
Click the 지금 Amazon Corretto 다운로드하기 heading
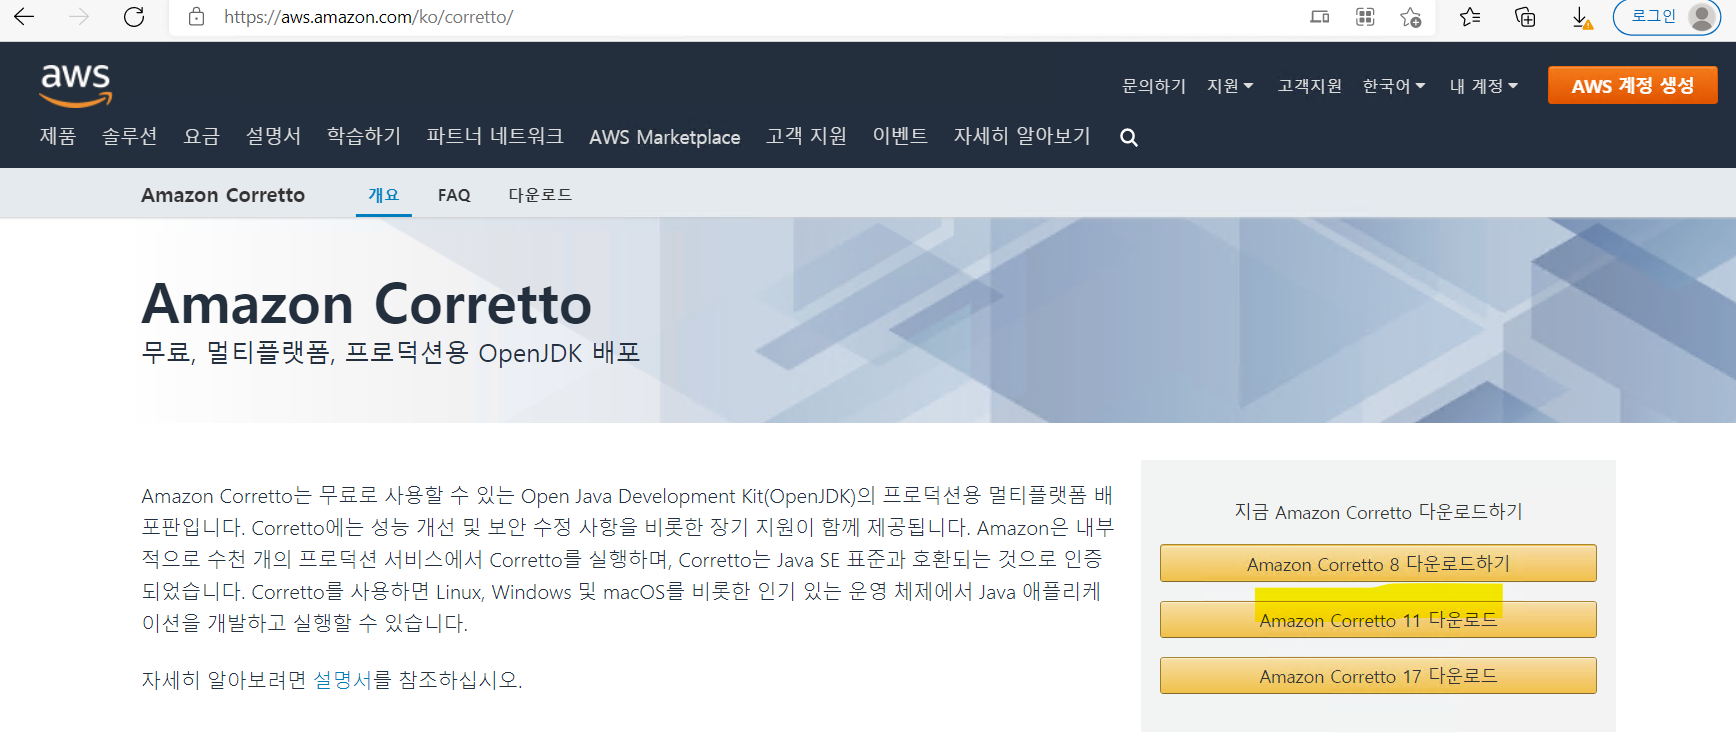[1378, 511]
